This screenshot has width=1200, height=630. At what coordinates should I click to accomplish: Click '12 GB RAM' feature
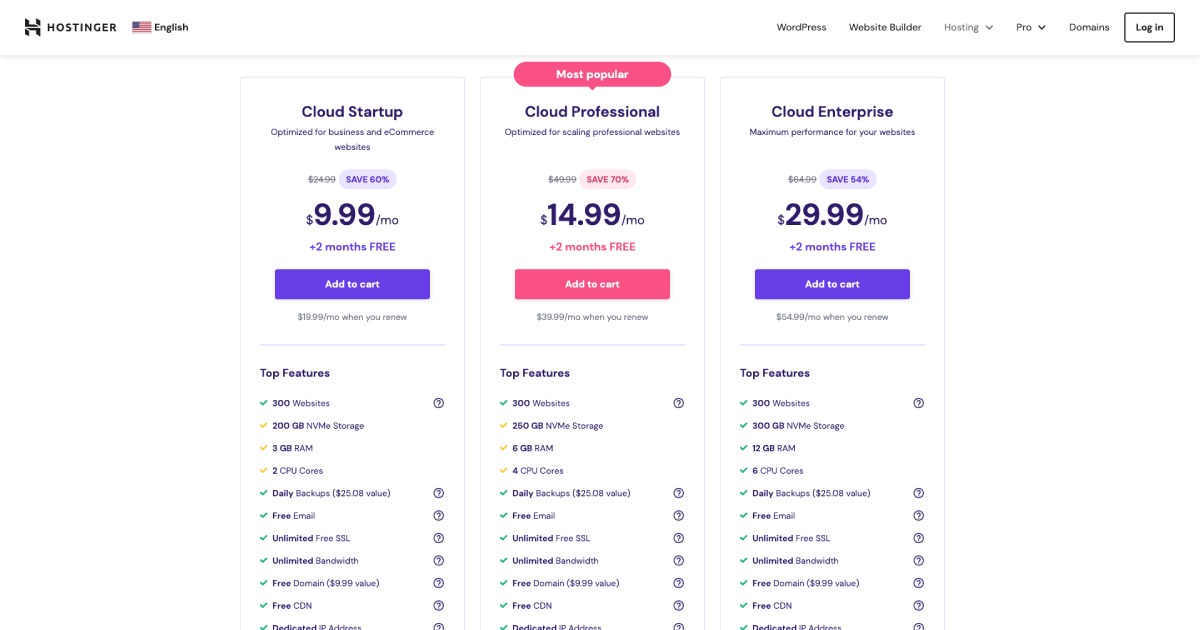[774, 448]
